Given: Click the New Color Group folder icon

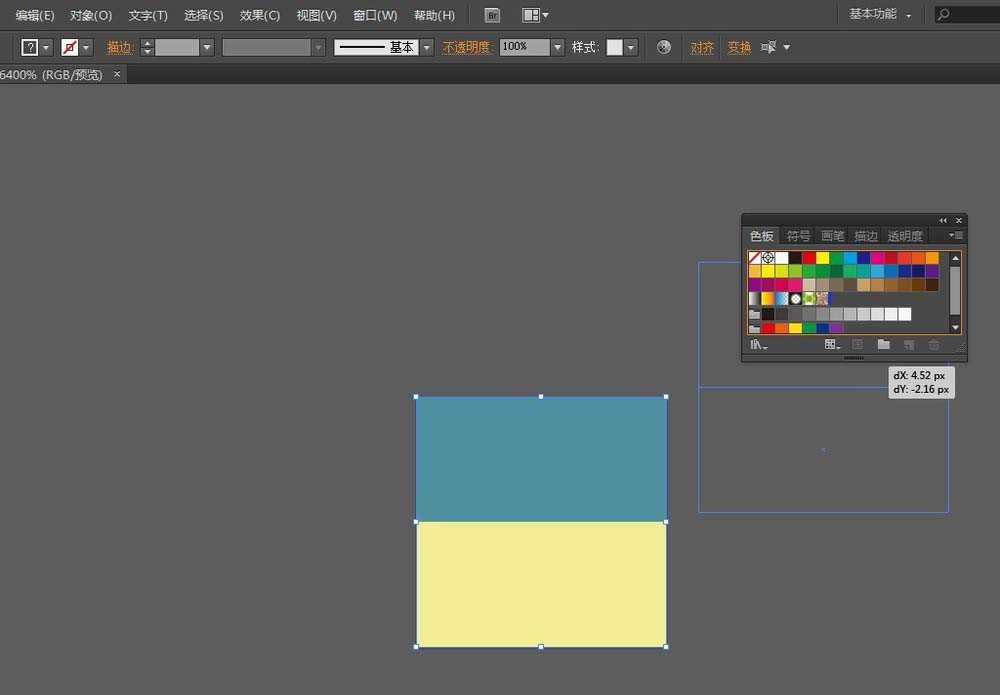Looking at the screenshot, I should pos(883,345).
